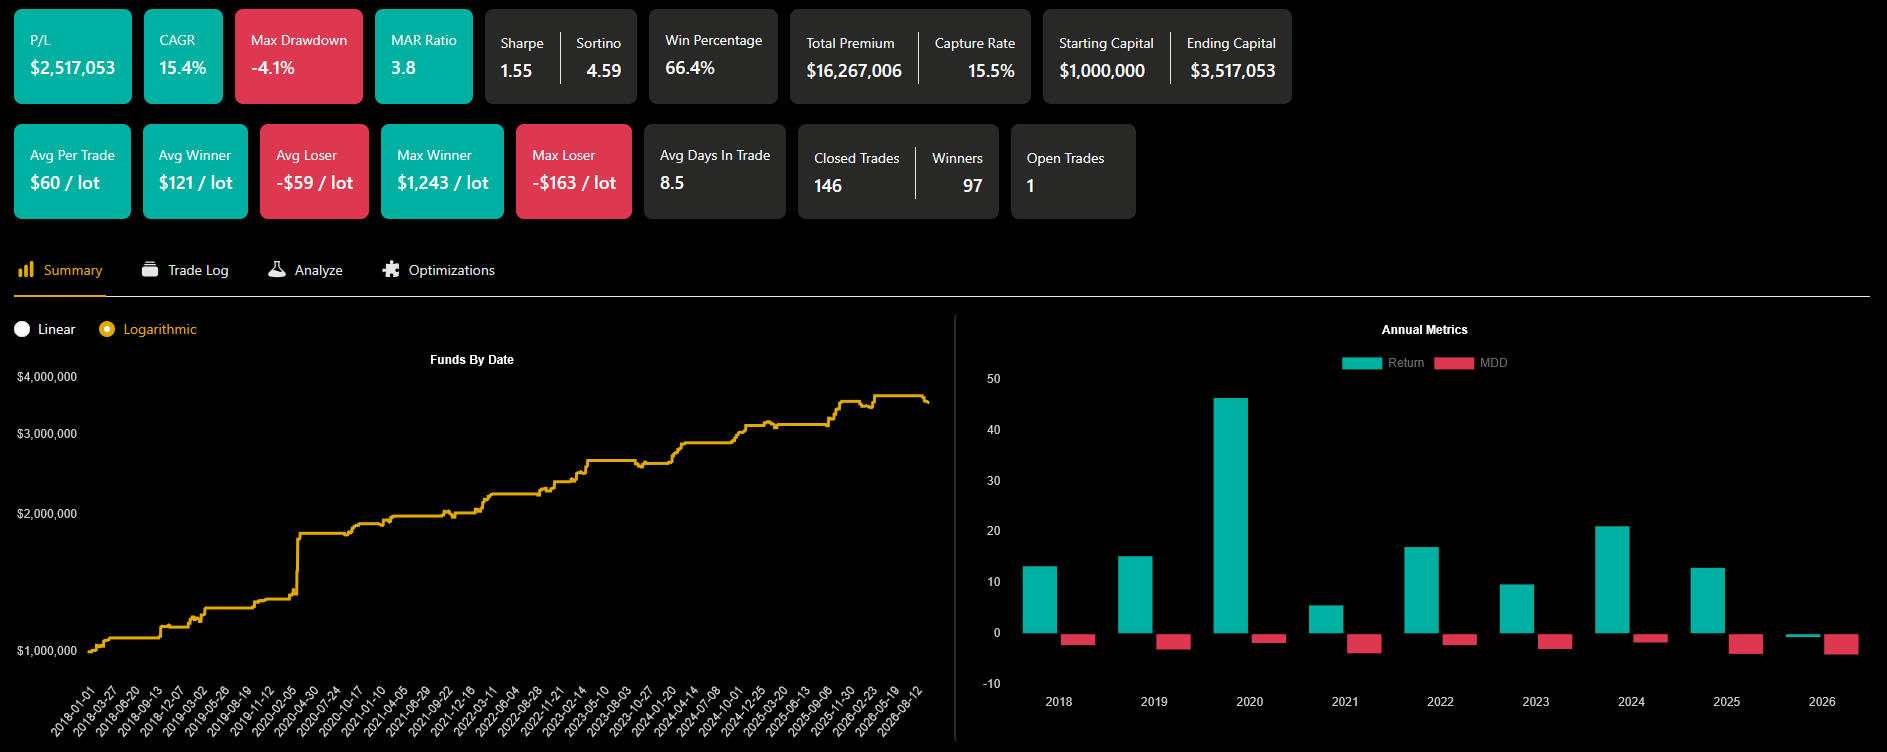Click the 2024 Return bar in Annual Metrics
The height and width of the screenshot is (752, 1887).
(1612, 580)
